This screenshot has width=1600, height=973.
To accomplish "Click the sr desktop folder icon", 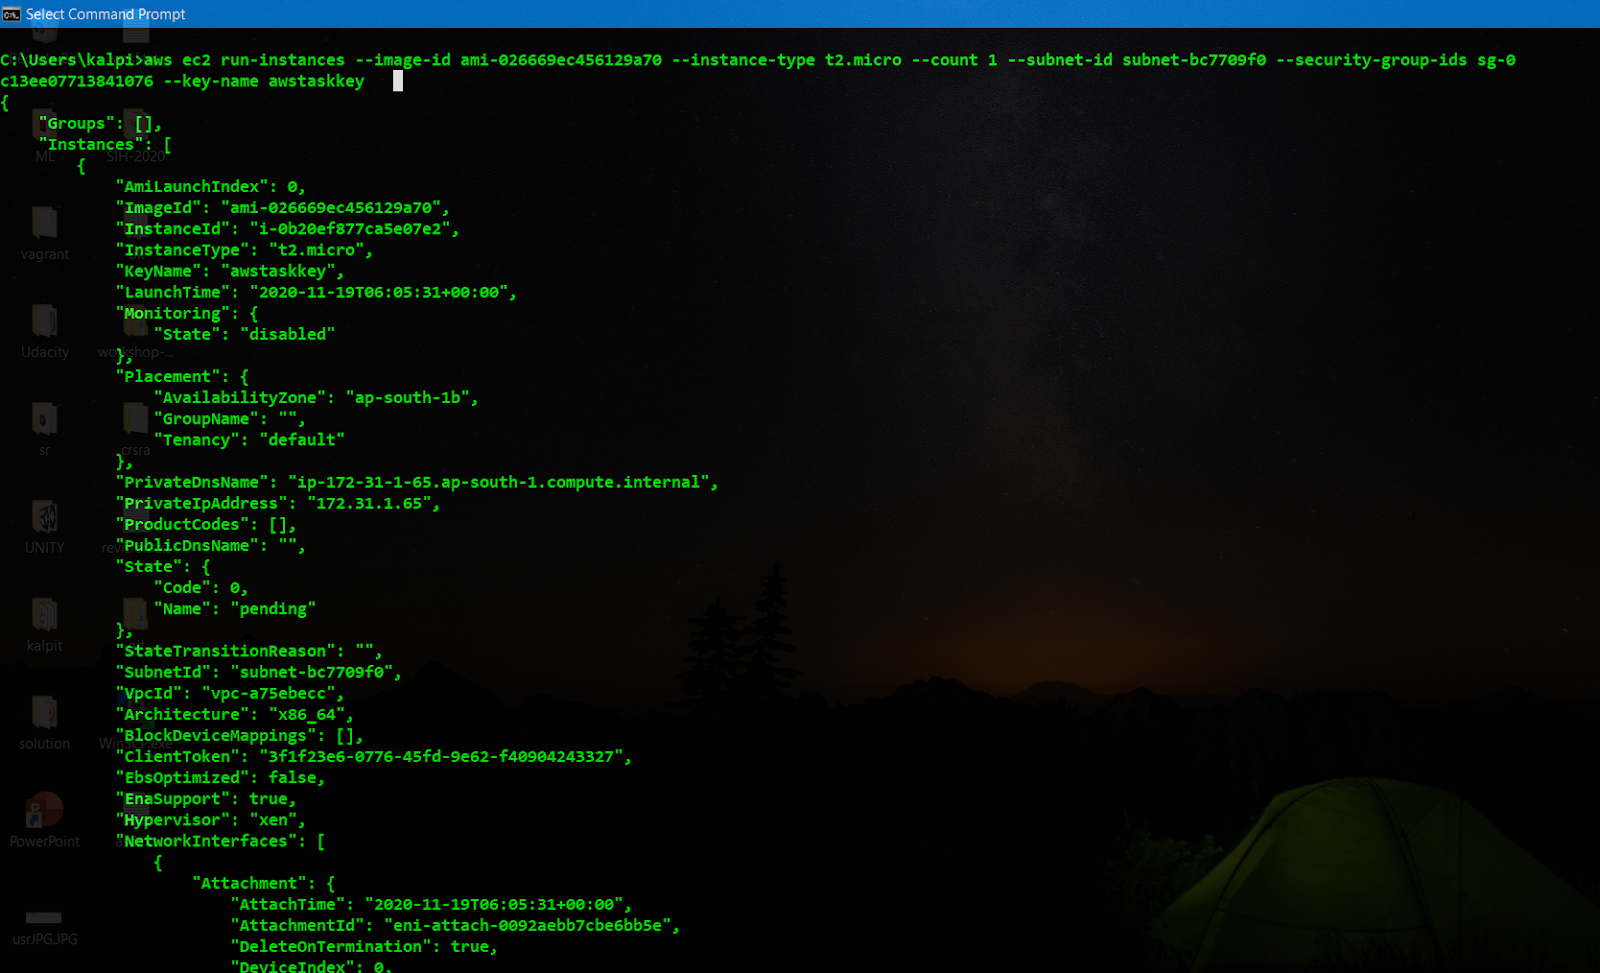I will coord(44,418).
